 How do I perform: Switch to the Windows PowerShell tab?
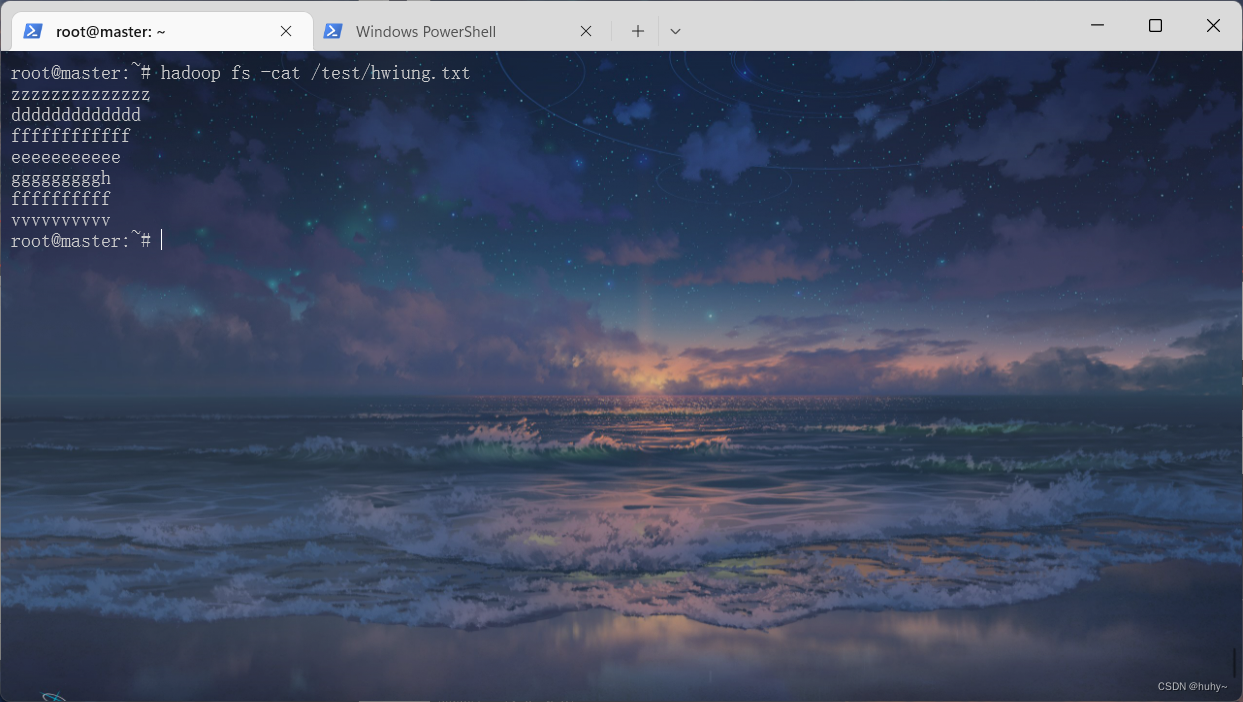(460, 31)
